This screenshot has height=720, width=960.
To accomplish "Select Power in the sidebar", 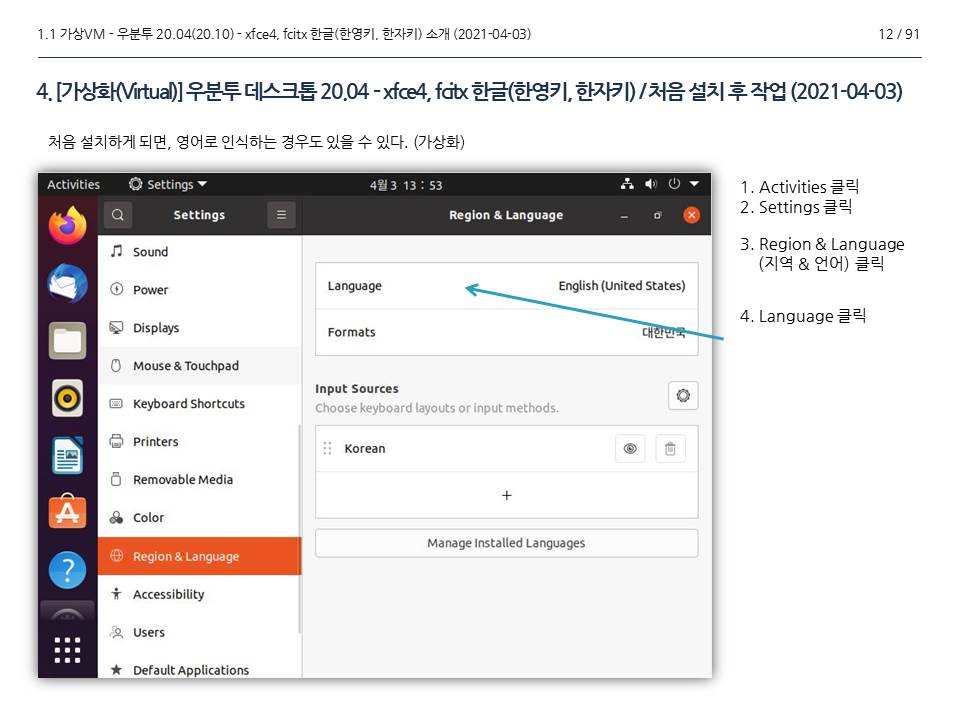I will point(199,290).
